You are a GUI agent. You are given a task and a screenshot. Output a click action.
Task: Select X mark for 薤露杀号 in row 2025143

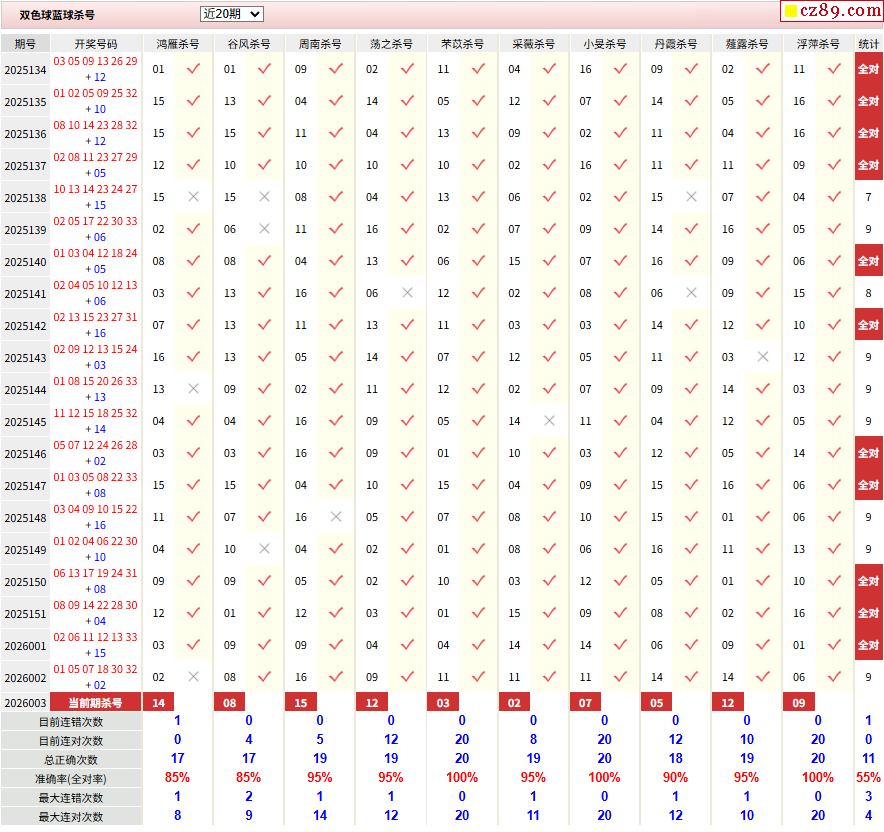[x=763, y=357]
